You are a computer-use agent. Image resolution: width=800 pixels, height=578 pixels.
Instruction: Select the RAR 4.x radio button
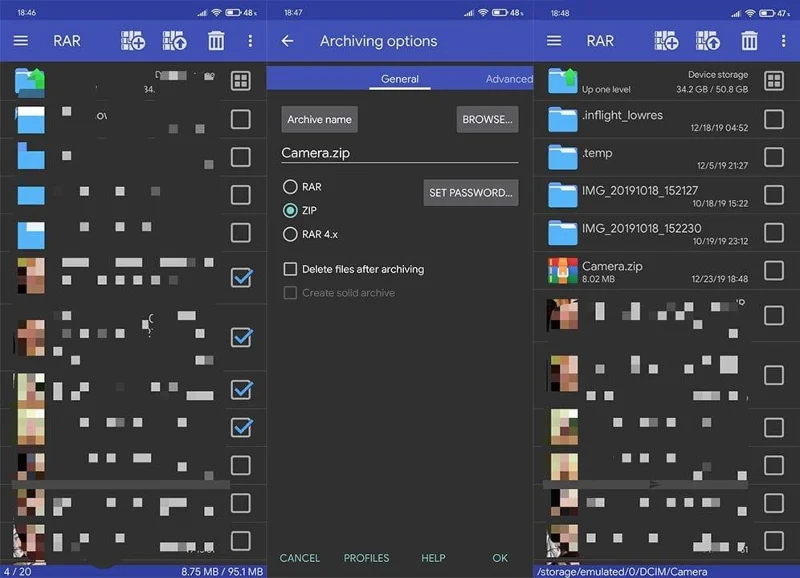[x=290, y=234]
